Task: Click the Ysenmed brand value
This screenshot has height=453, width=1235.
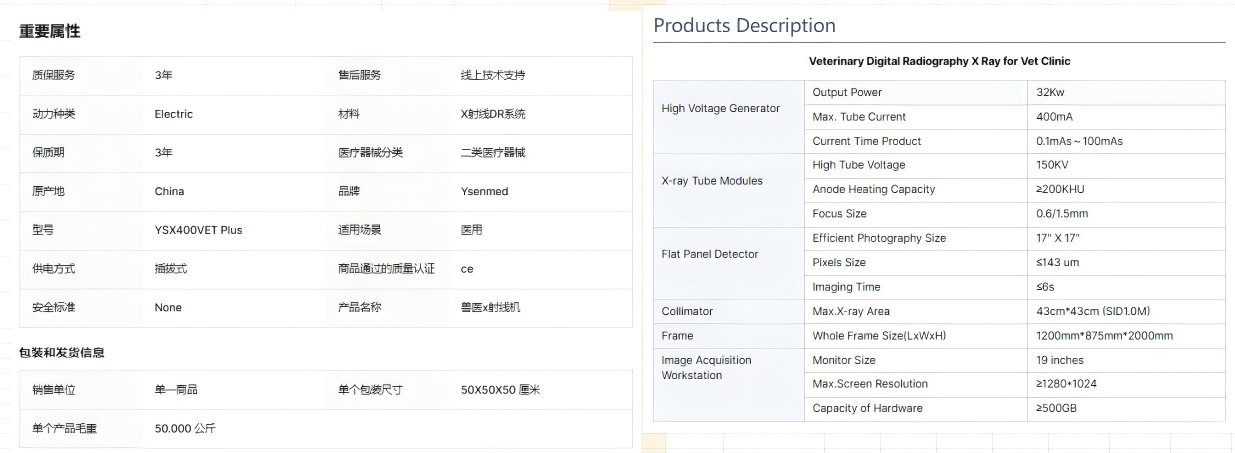Action: click(484, 191)
